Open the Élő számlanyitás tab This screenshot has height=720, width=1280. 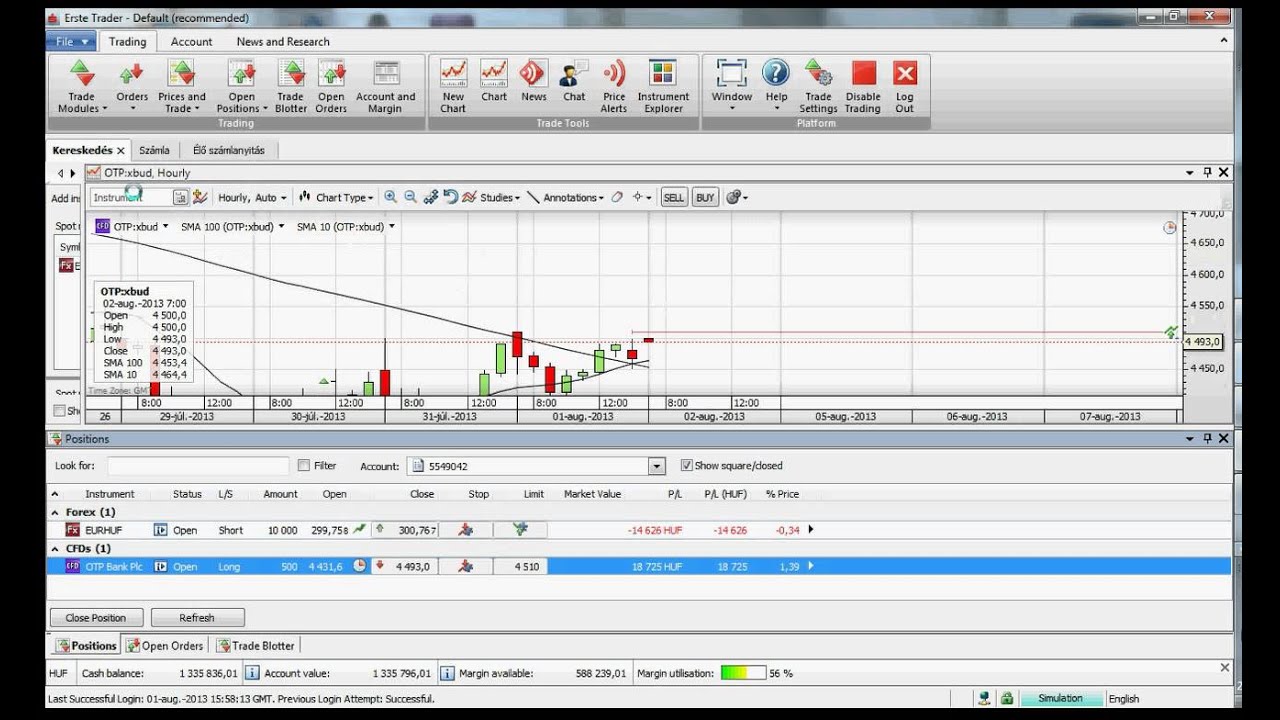(x=229, y=150)
